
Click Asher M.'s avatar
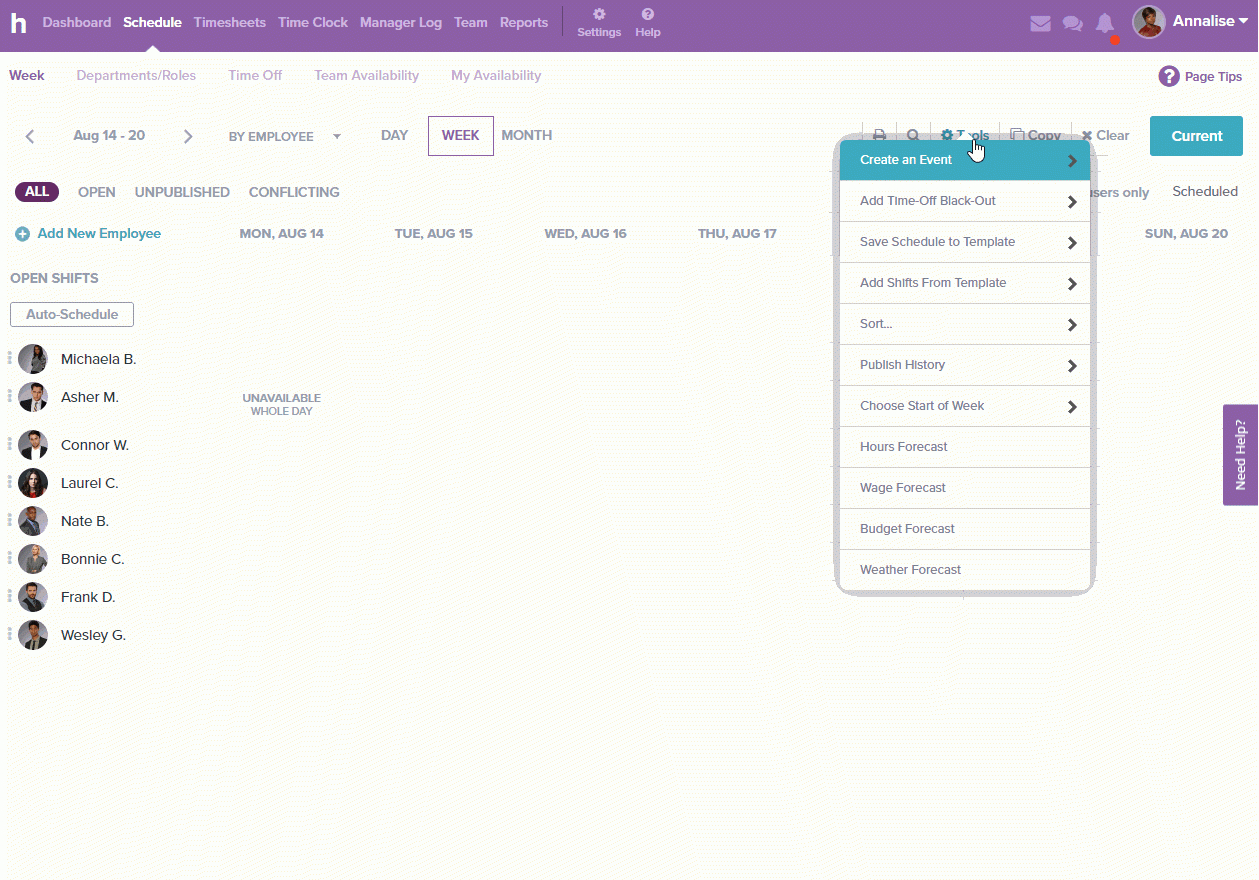33,397
